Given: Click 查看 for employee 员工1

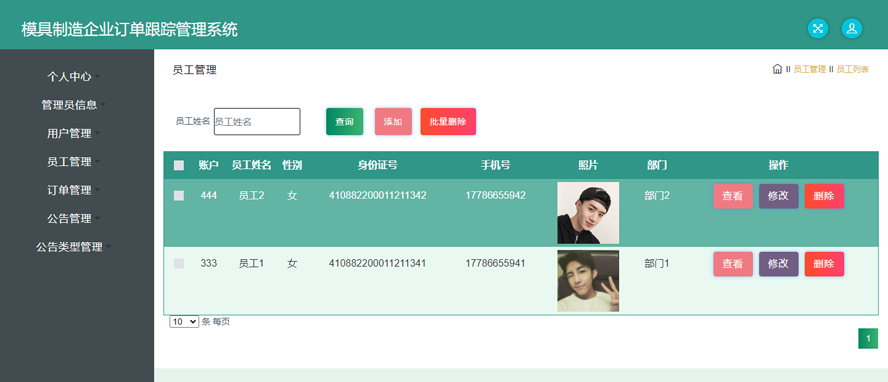Looking at the screenshot, I should click(x=733, y=264).
